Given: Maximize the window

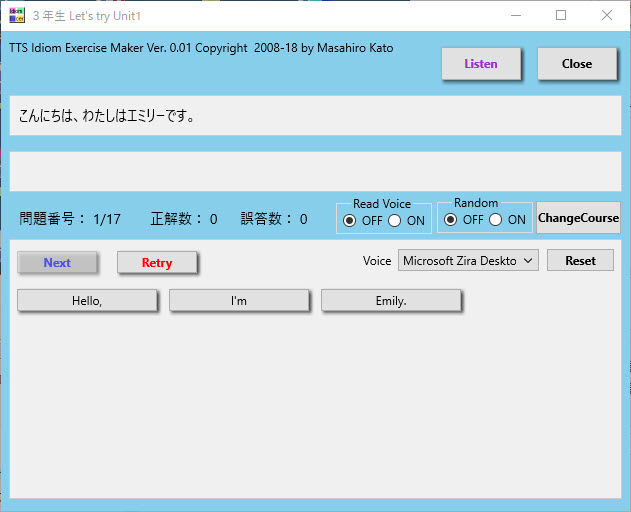Looking at the screenshot, I should pos(561,15).
